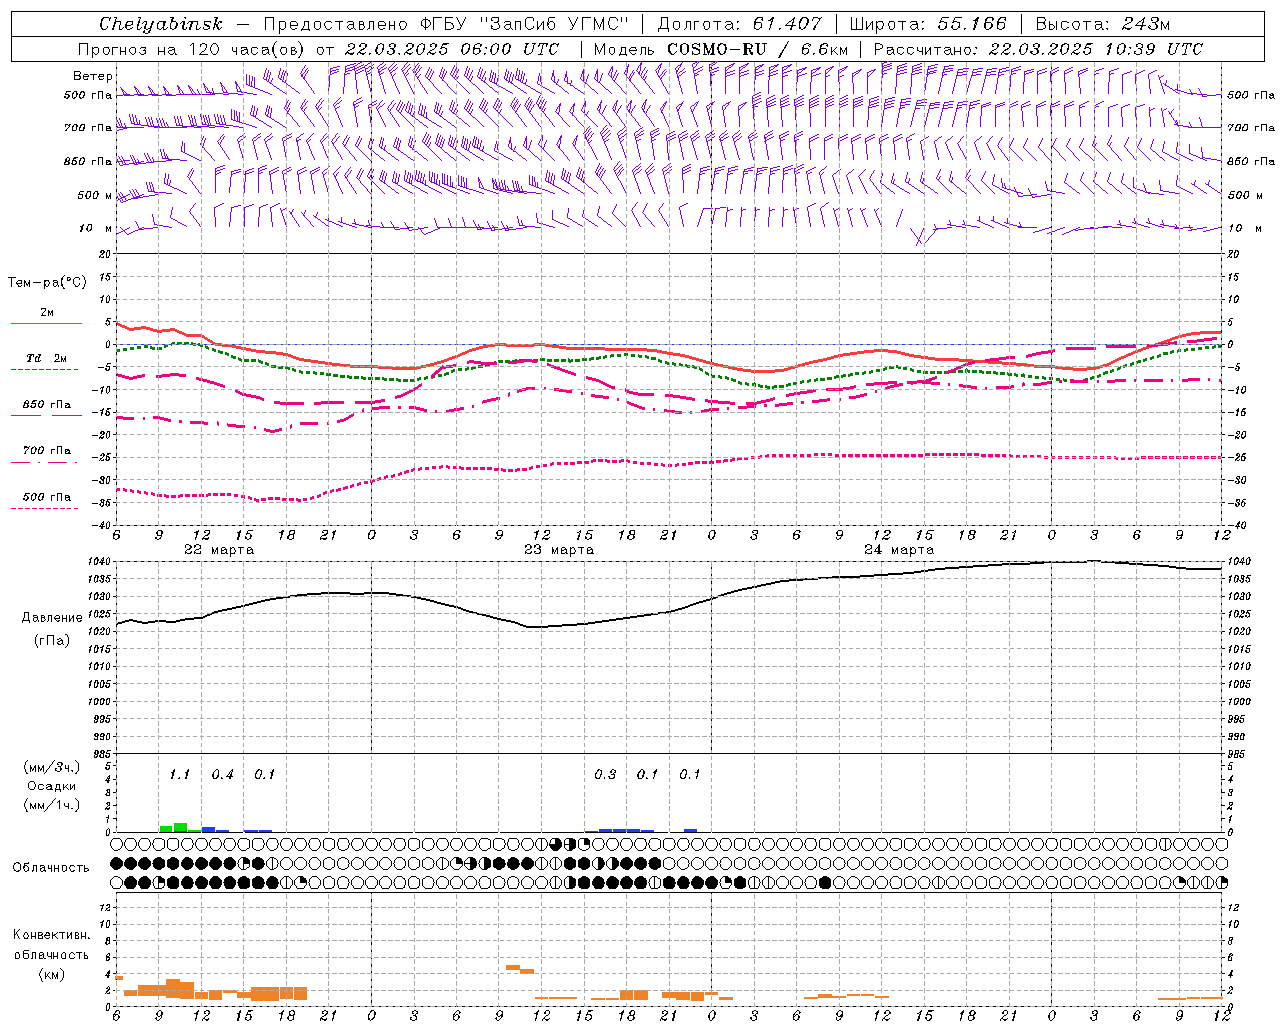Viewport: 1280px width, 1024px height.
Task: Click the 'Долгота: 61.407' longitude value
Action: click(x=740, y=24)
